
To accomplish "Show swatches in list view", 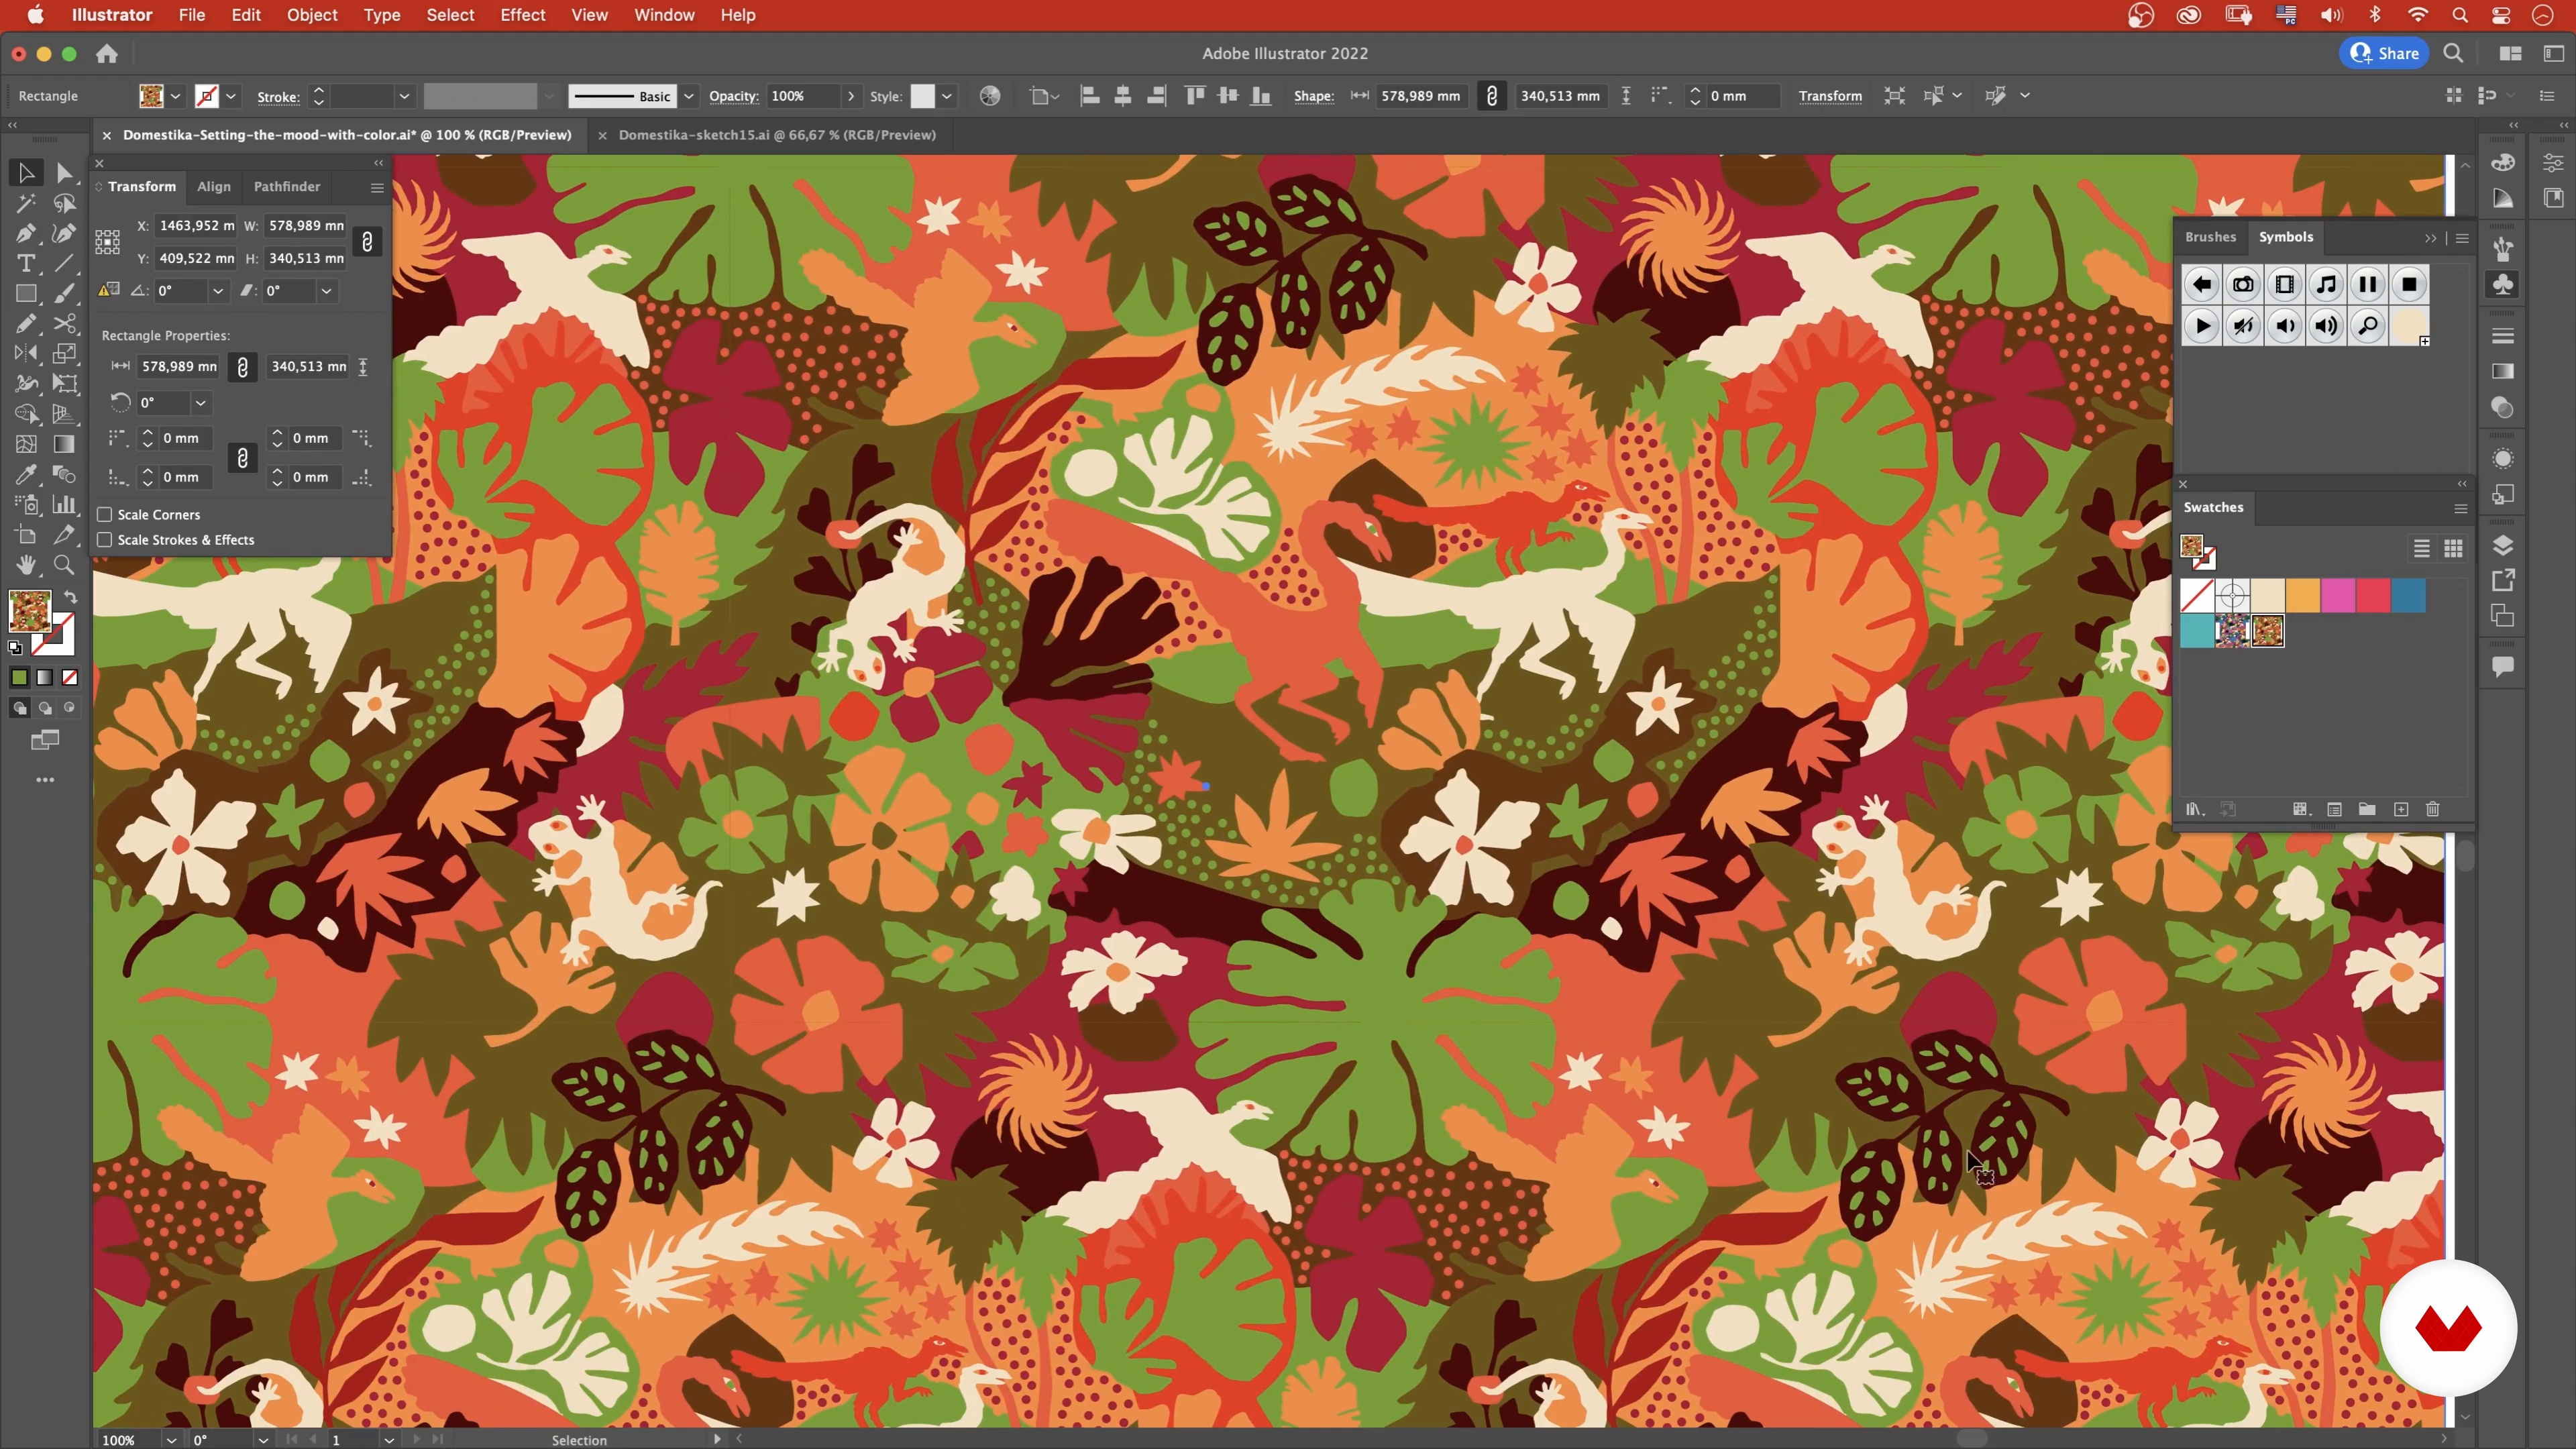I will coord(2421,549).
